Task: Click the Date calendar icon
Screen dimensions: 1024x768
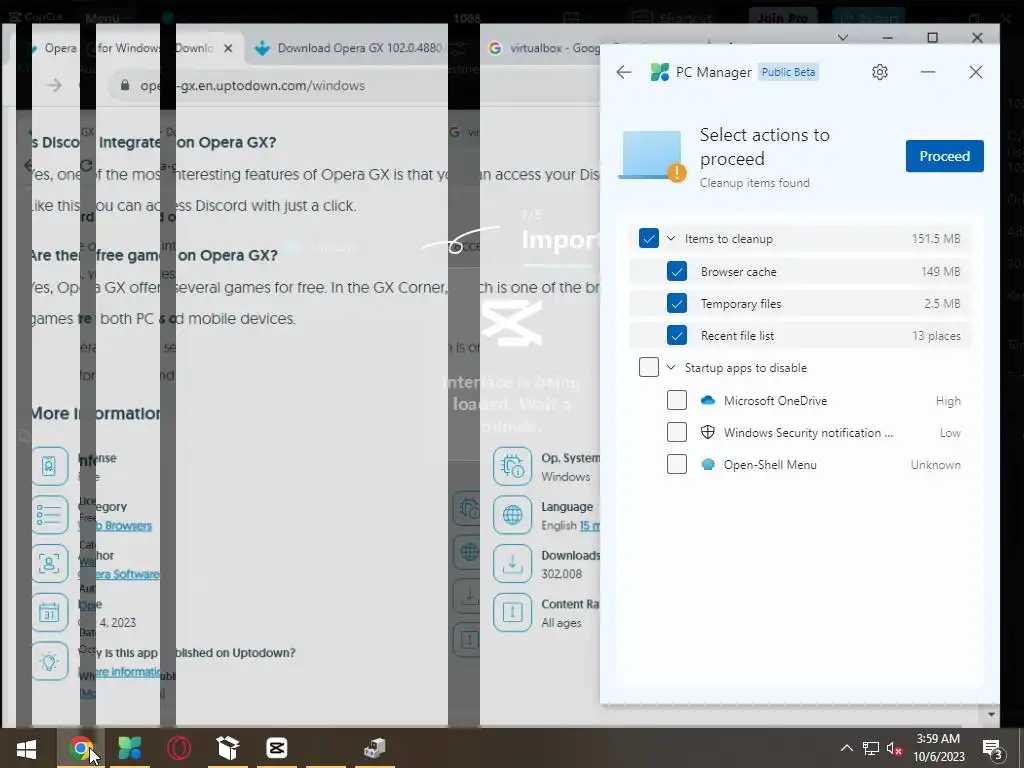Action: pyautogui.click(x=49, y=613)
